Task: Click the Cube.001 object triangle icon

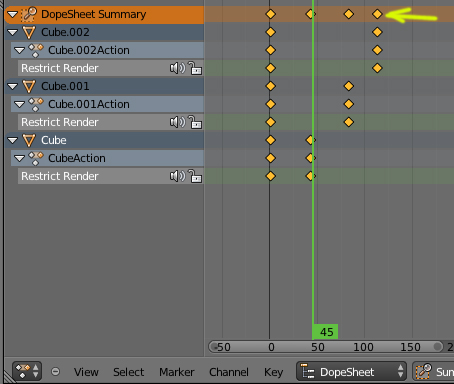Action: tap(29, 86)
